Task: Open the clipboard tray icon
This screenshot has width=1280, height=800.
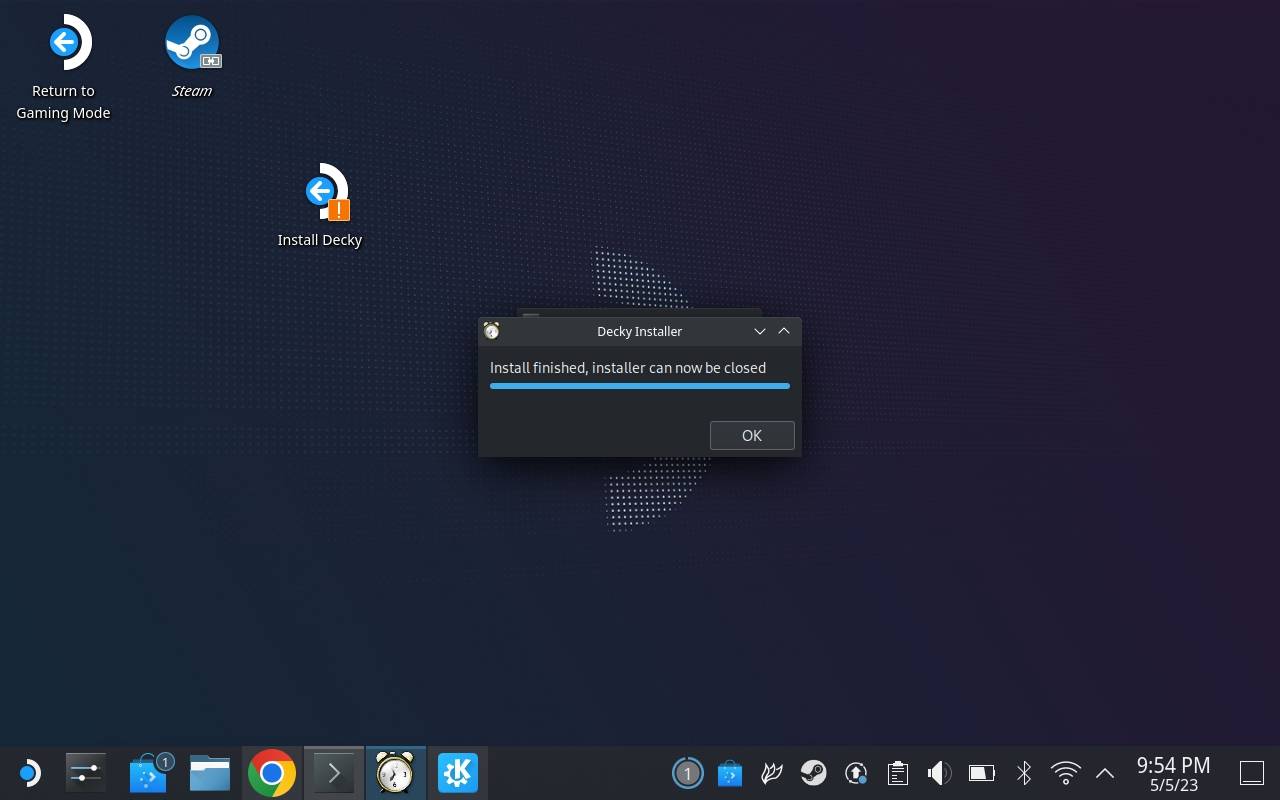Action: [897, 773]
